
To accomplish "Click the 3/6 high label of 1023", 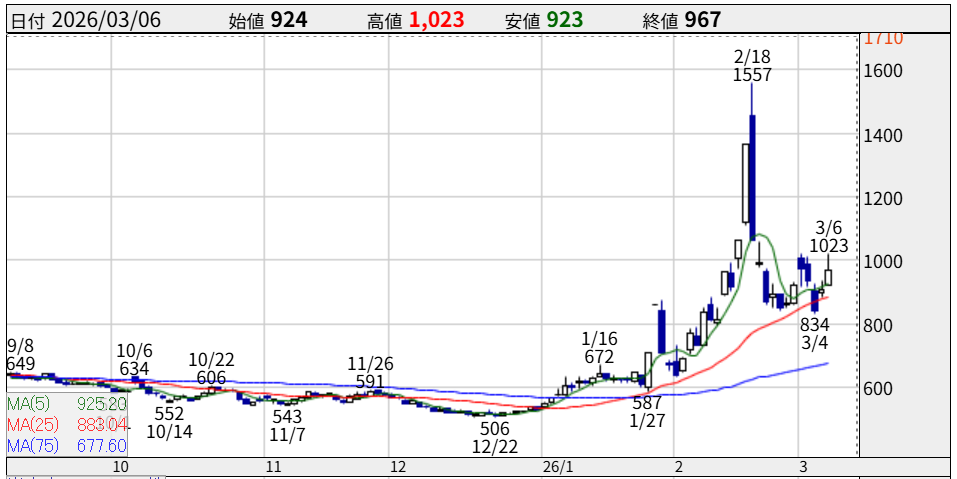I will [x=829, y=236].
